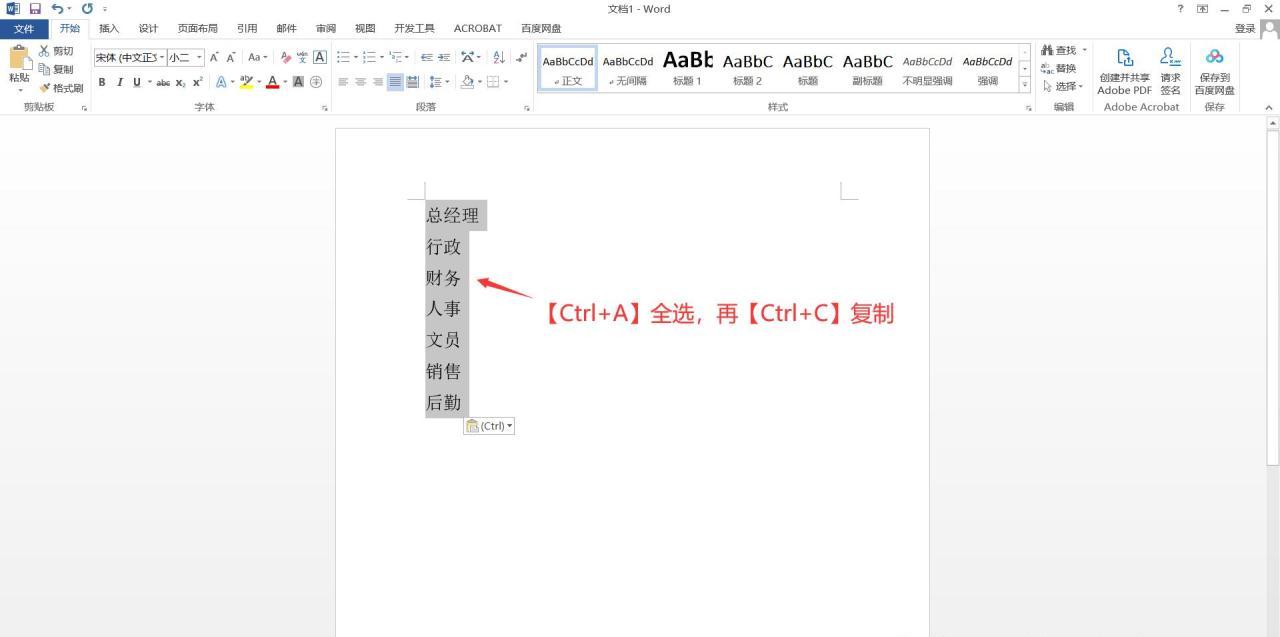Decrease the font size (shrink font icon)
The height and width of the screenshot is (637, 1280).
pos(231,57)
